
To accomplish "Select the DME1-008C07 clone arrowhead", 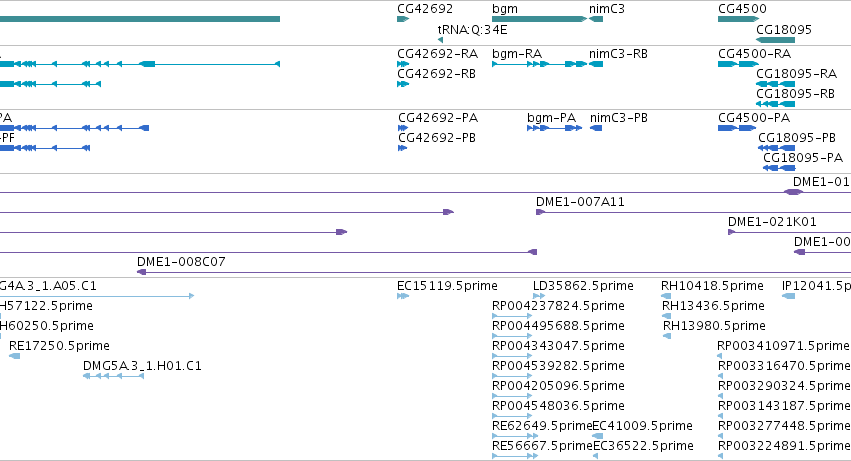I will click(142, 272).
